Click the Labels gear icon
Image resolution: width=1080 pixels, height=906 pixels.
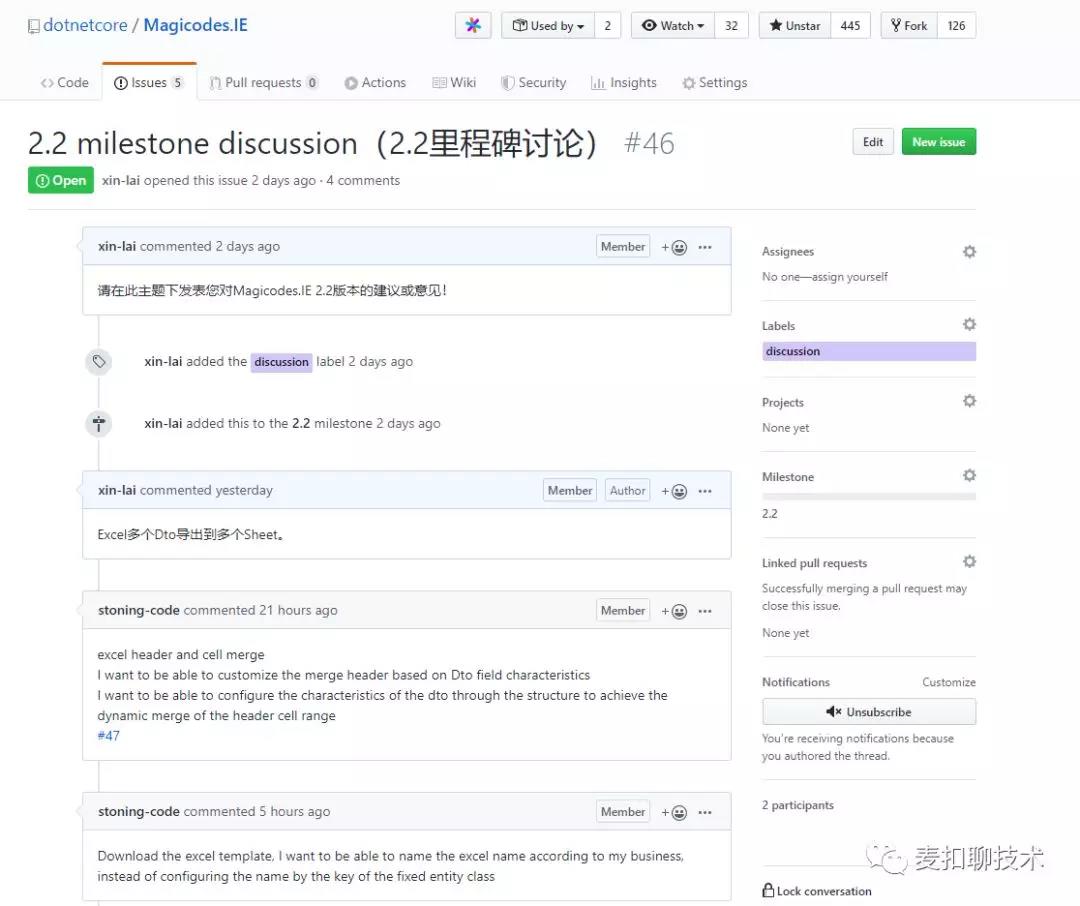(x=969, y=324)
